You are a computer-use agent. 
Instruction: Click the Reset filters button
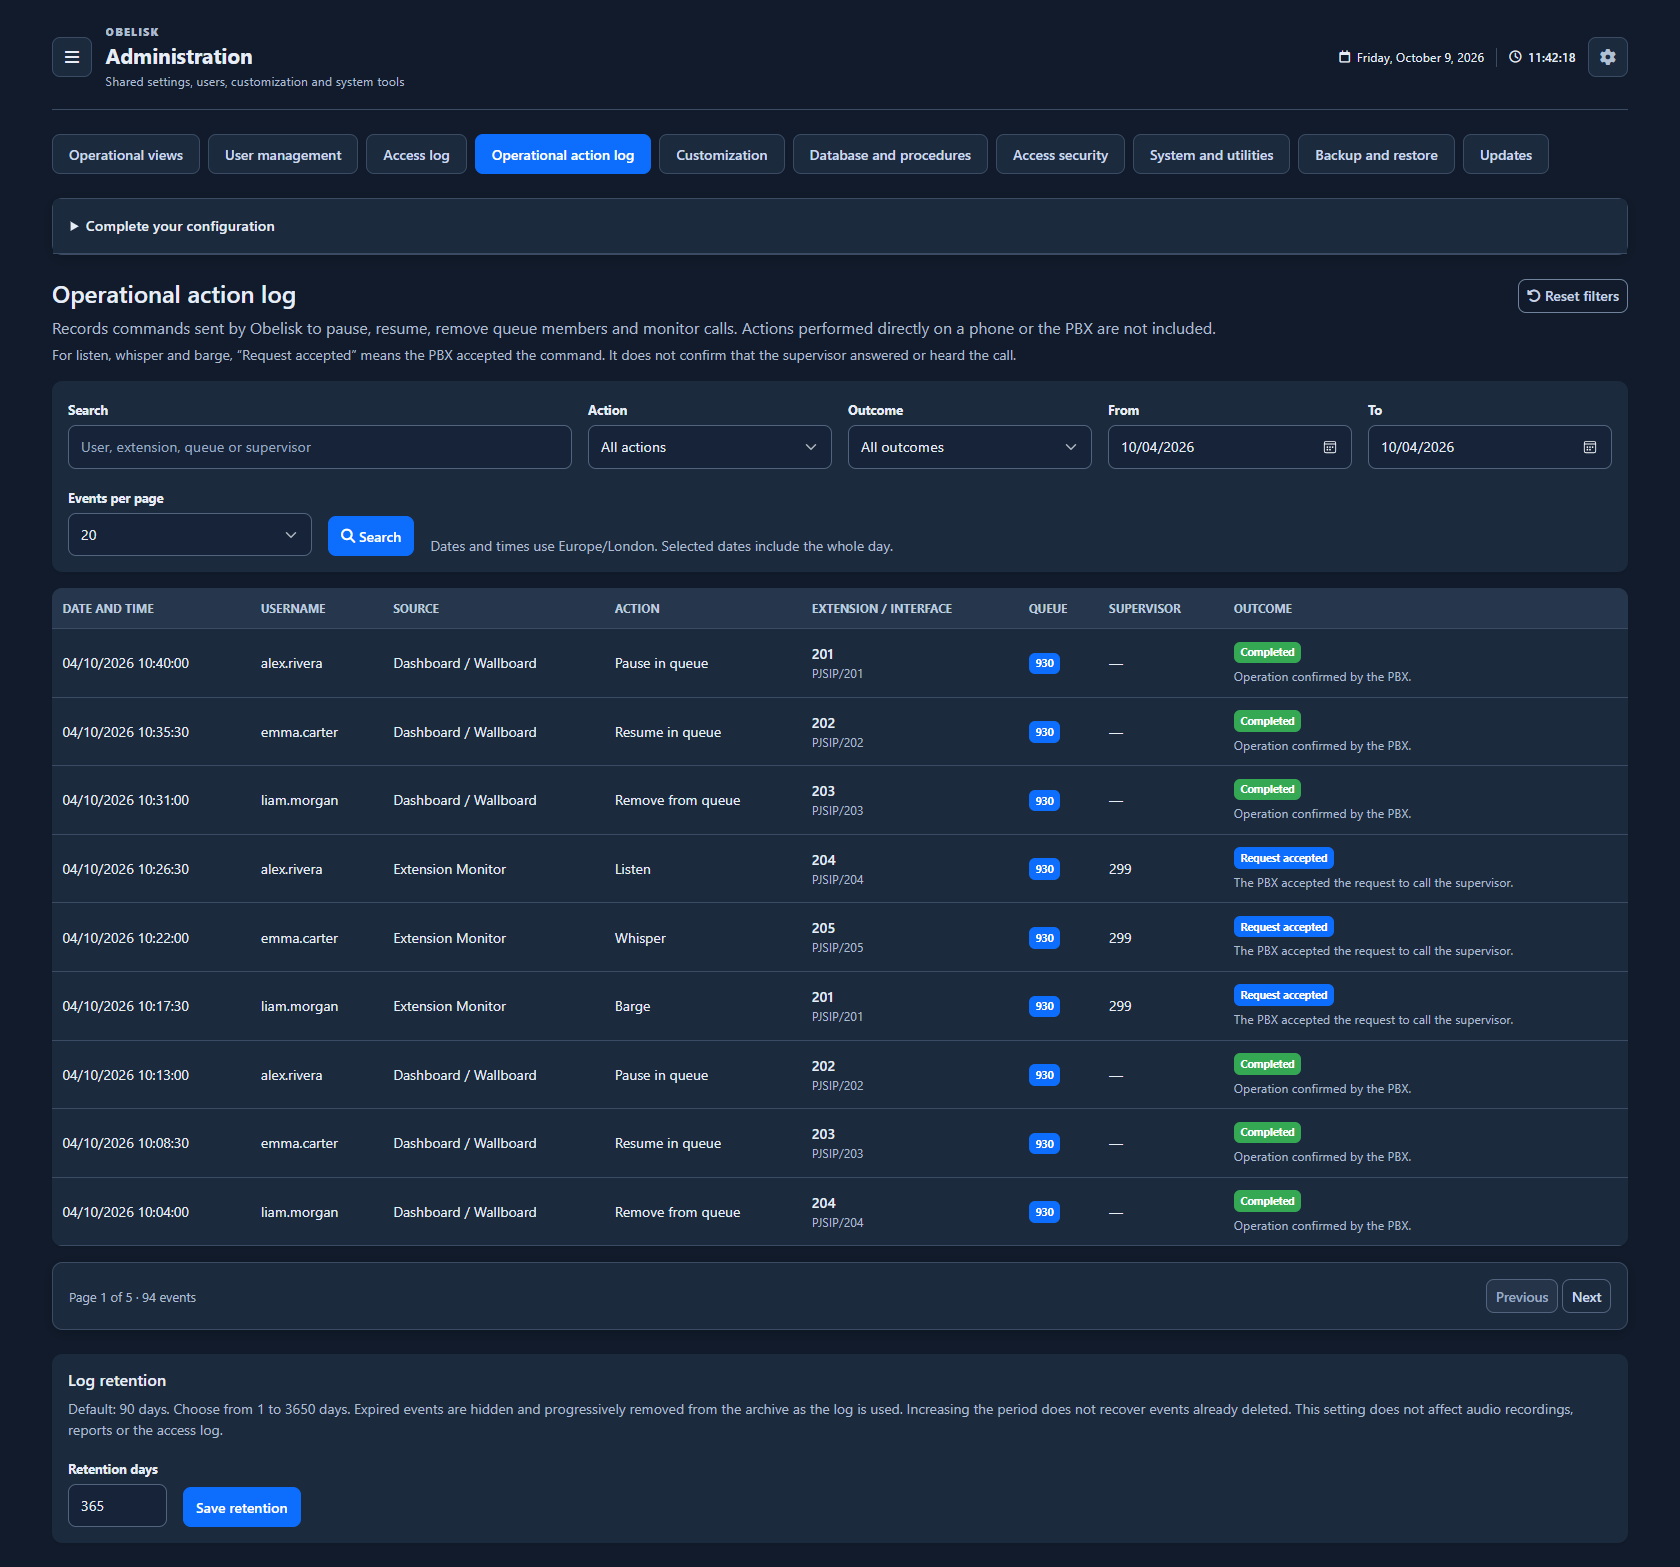1572,296
